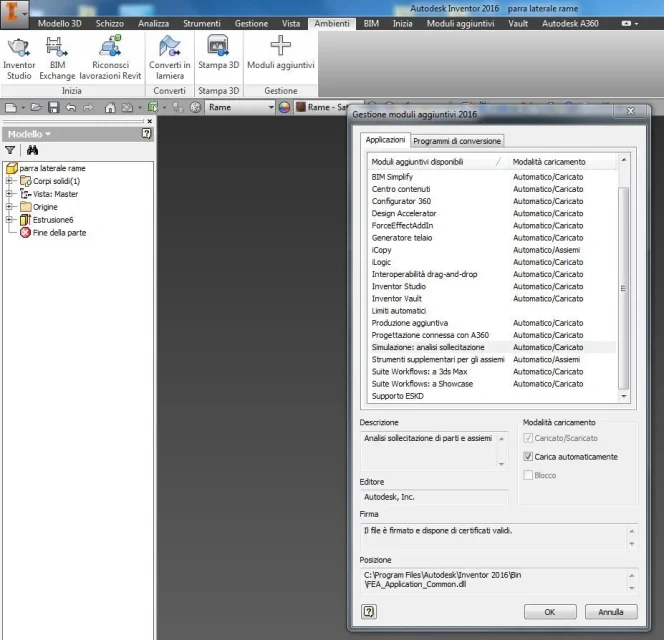Viewport: 664px width, 640px height.
Task: Select Generatore telaio add-in
Action: coord(491,238)
